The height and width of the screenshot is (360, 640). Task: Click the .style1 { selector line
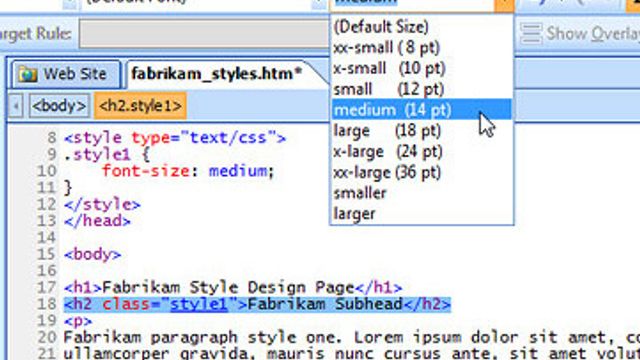107,155
